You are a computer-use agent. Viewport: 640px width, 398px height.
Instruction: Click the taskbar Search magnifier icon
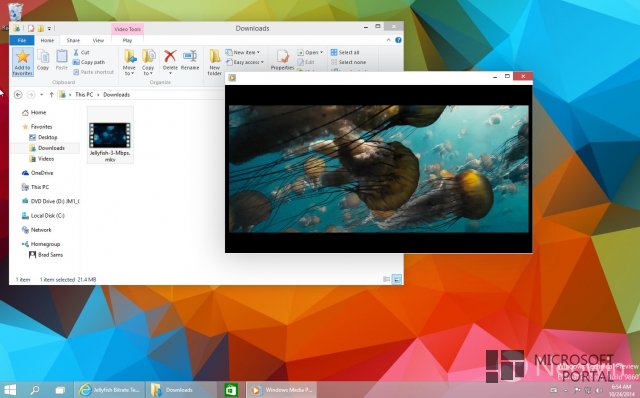[x=35, y=390]
